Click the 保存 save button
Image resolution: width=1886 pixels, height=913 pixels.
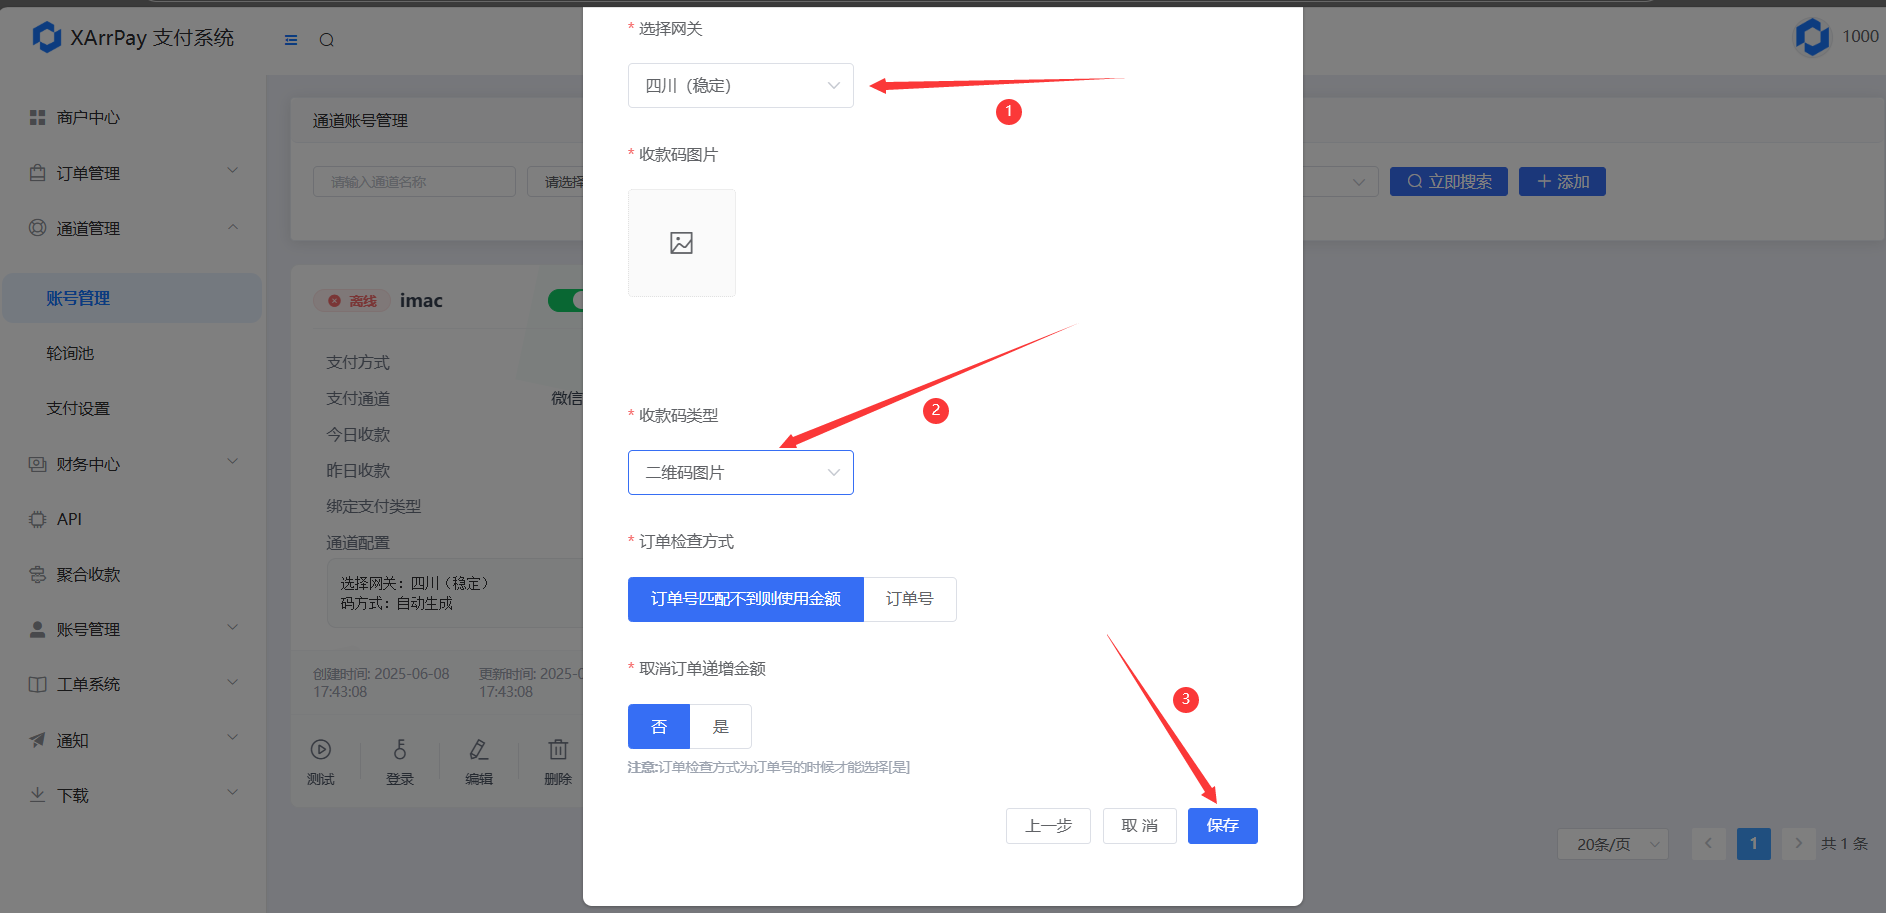1222,825
